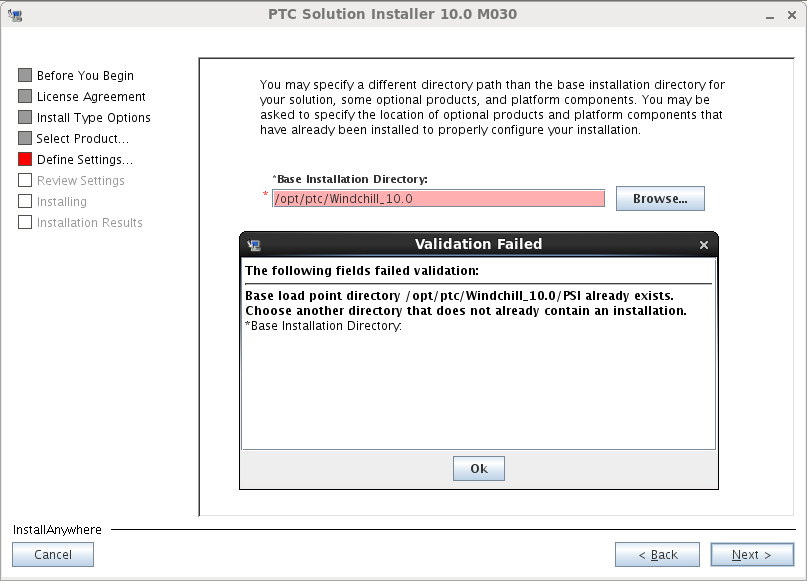
Task: Click the Validation Failed dialog's title bar icon
Action: [x=254, y=245]
